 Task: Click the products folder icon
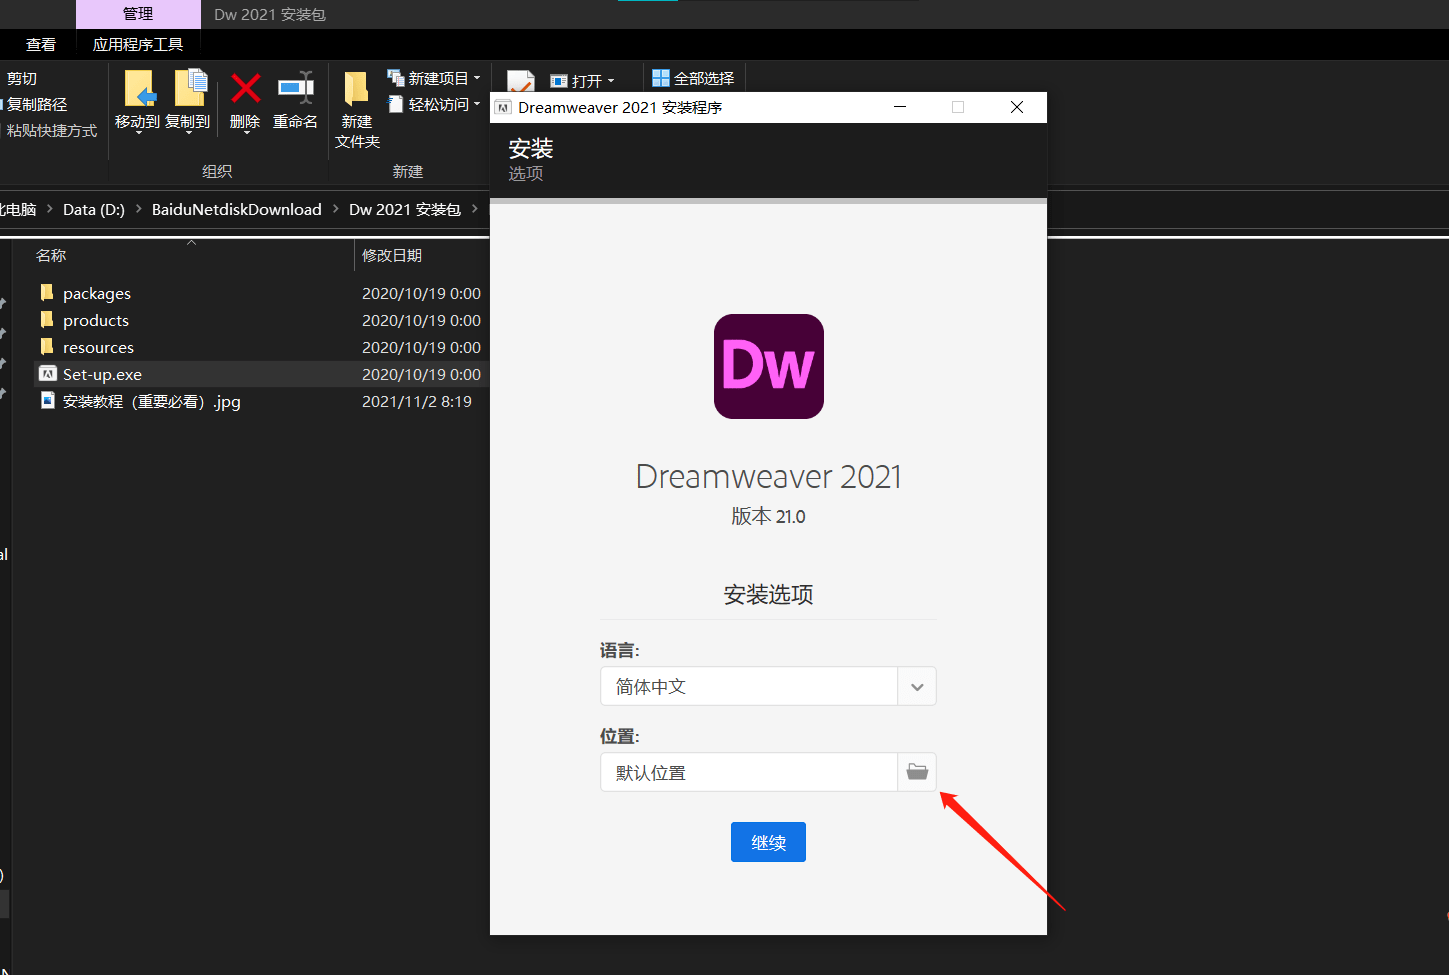[47, 319]
